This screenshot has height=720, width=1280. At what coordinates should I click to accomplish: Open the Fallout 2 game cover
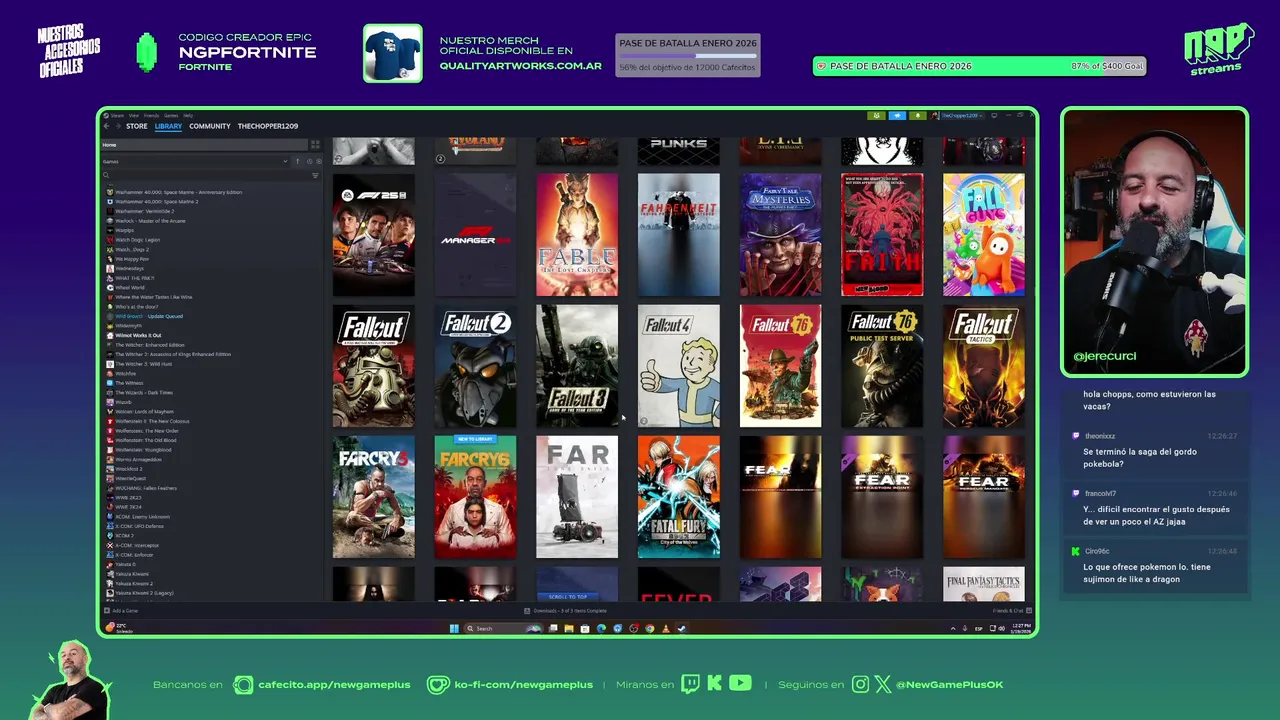click(x=476, y=366)
